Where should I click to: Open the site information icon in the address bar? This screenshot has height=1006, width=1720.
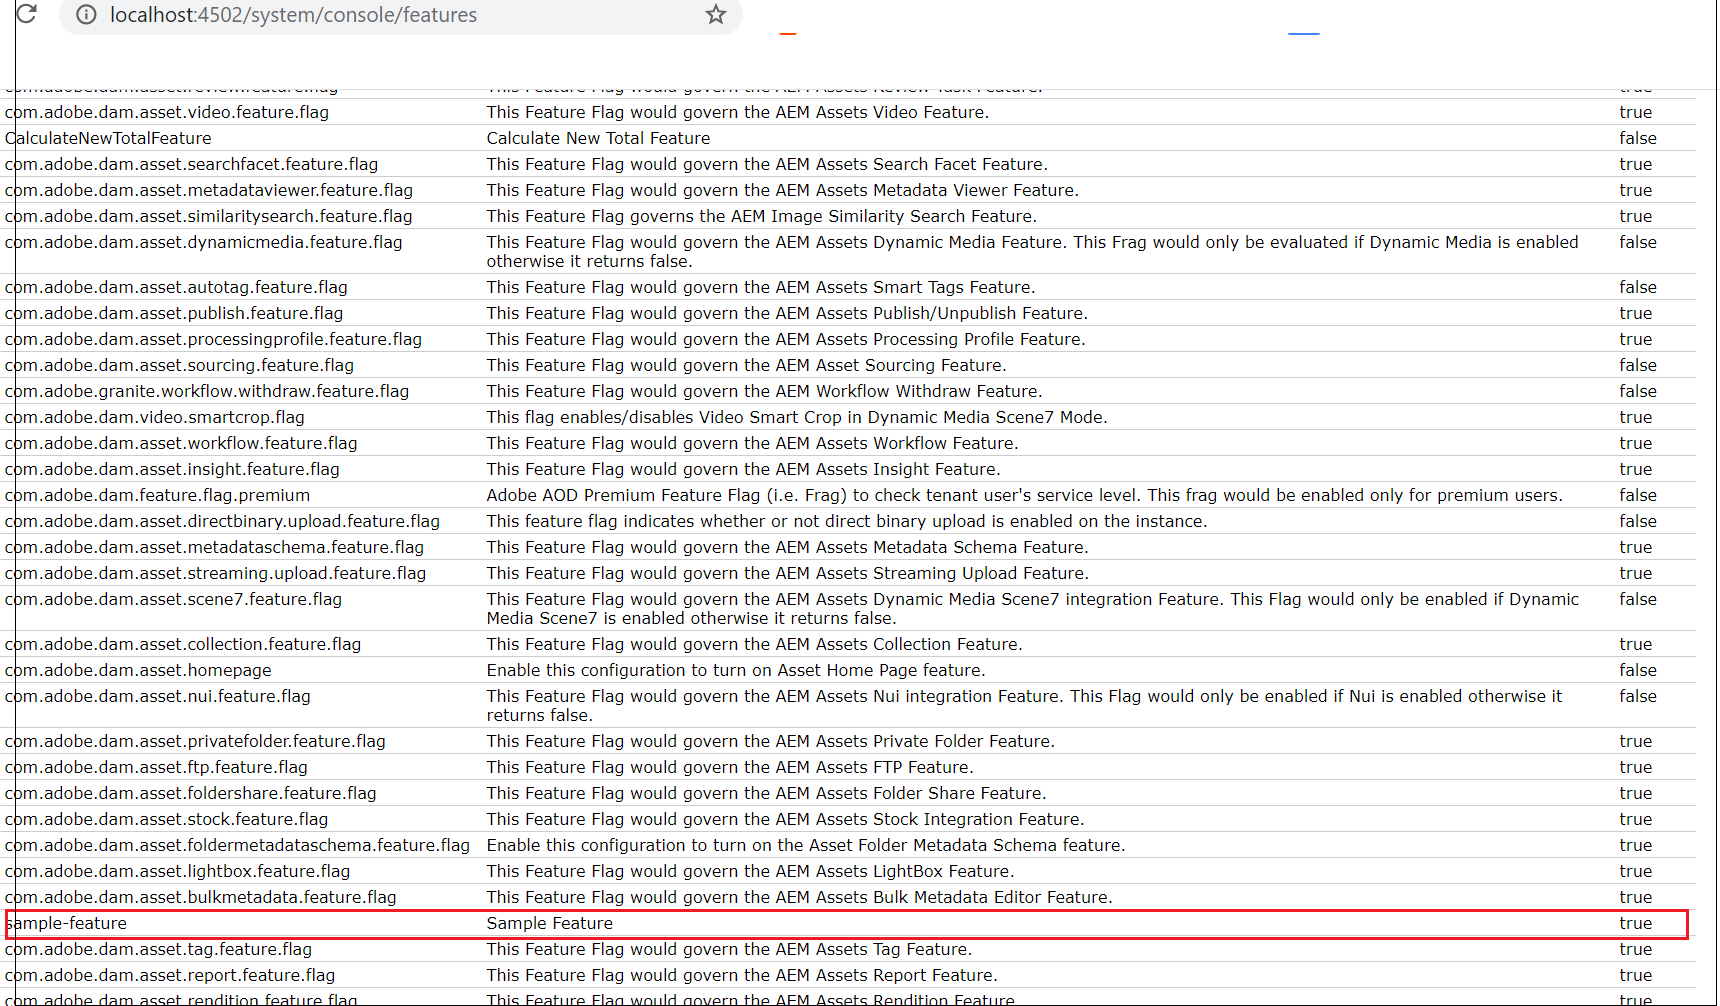[x=87, y=15]
